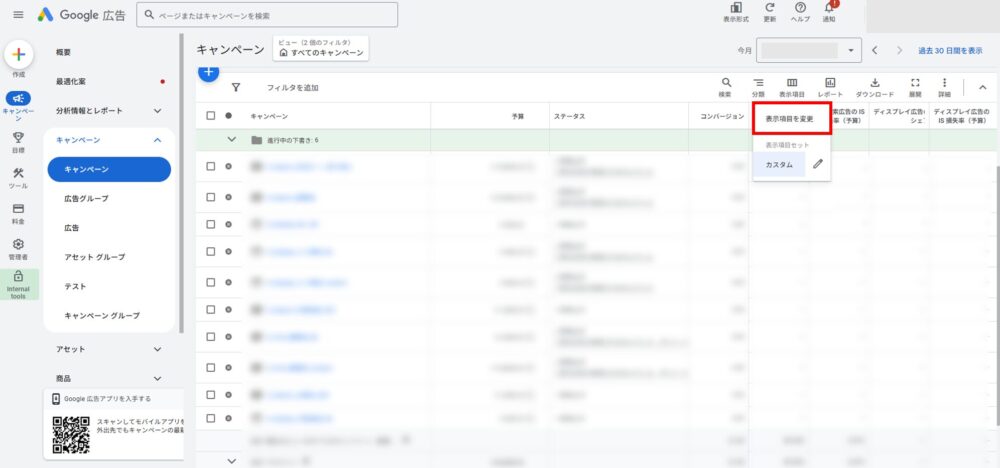Open the Billing card icon in sidebar
The width and height of the screenshot is (1000, 468).
pos(18,209)
